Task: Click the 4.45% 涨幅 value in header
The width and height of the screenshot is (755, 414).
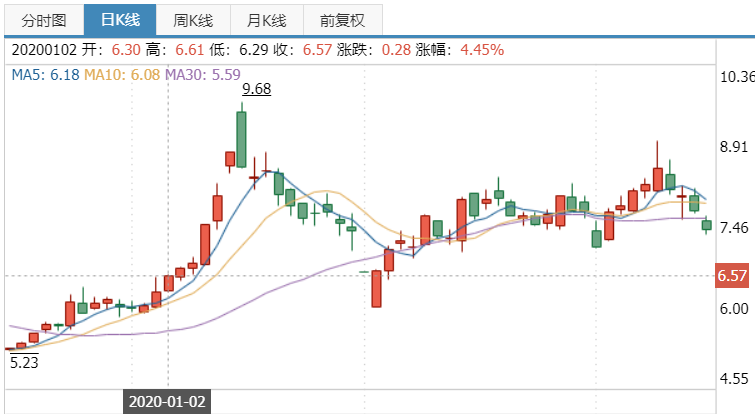Action: [x=481, y=49]
